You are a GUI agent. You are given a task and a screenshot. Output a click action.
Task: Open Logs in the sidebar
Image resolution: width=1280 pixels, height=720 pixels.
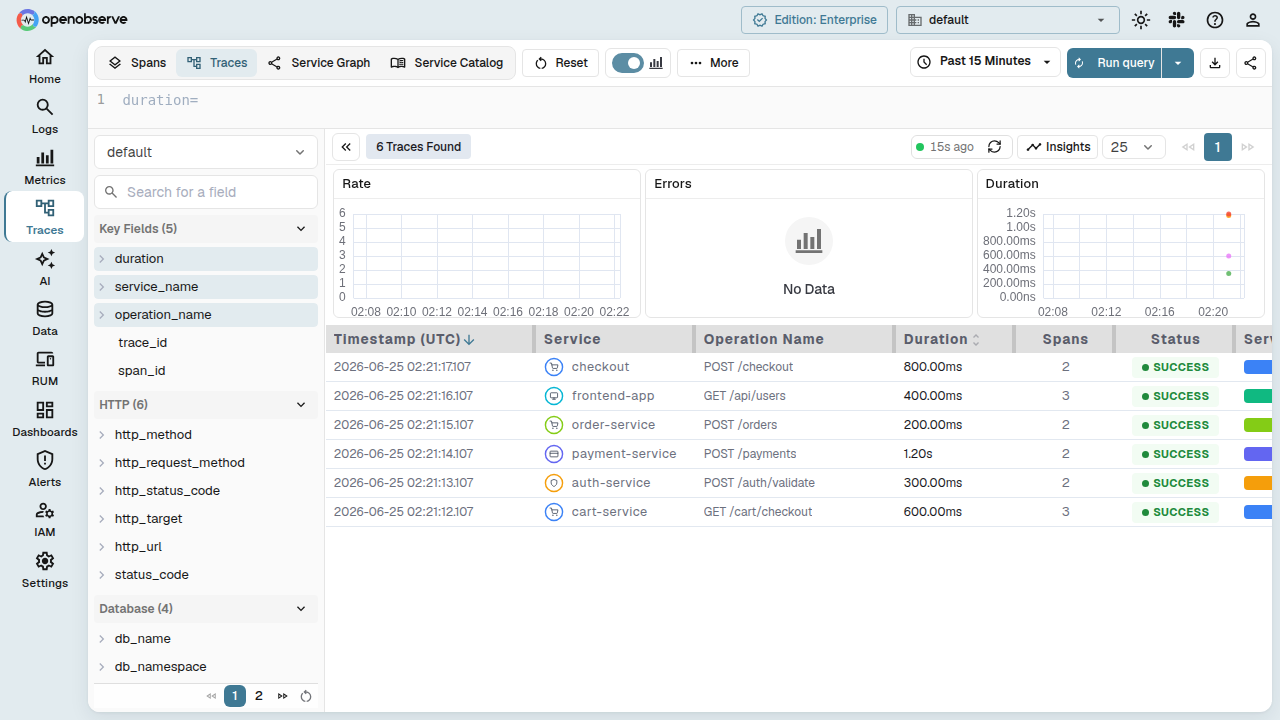[44, 116]
